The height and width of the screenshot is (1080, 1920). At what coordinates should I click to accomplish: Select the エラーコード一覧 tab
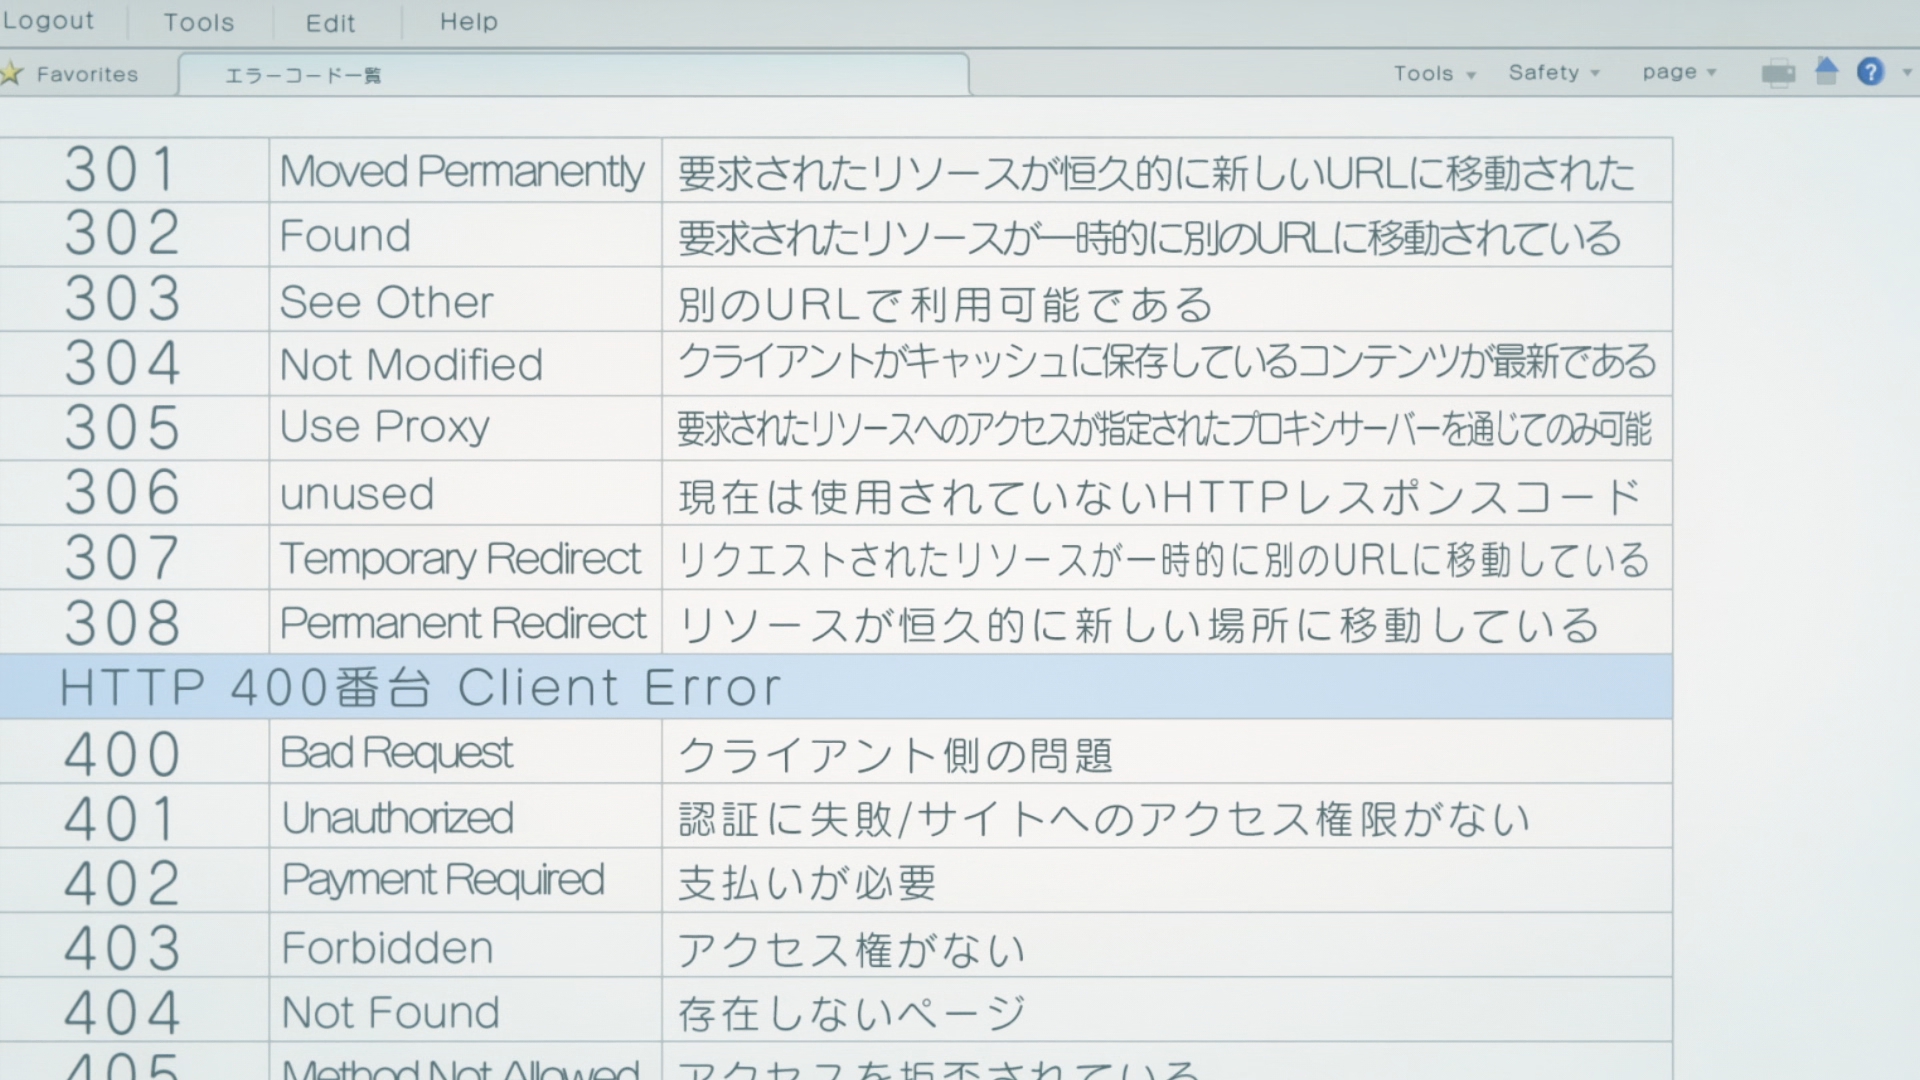point(303,76)
